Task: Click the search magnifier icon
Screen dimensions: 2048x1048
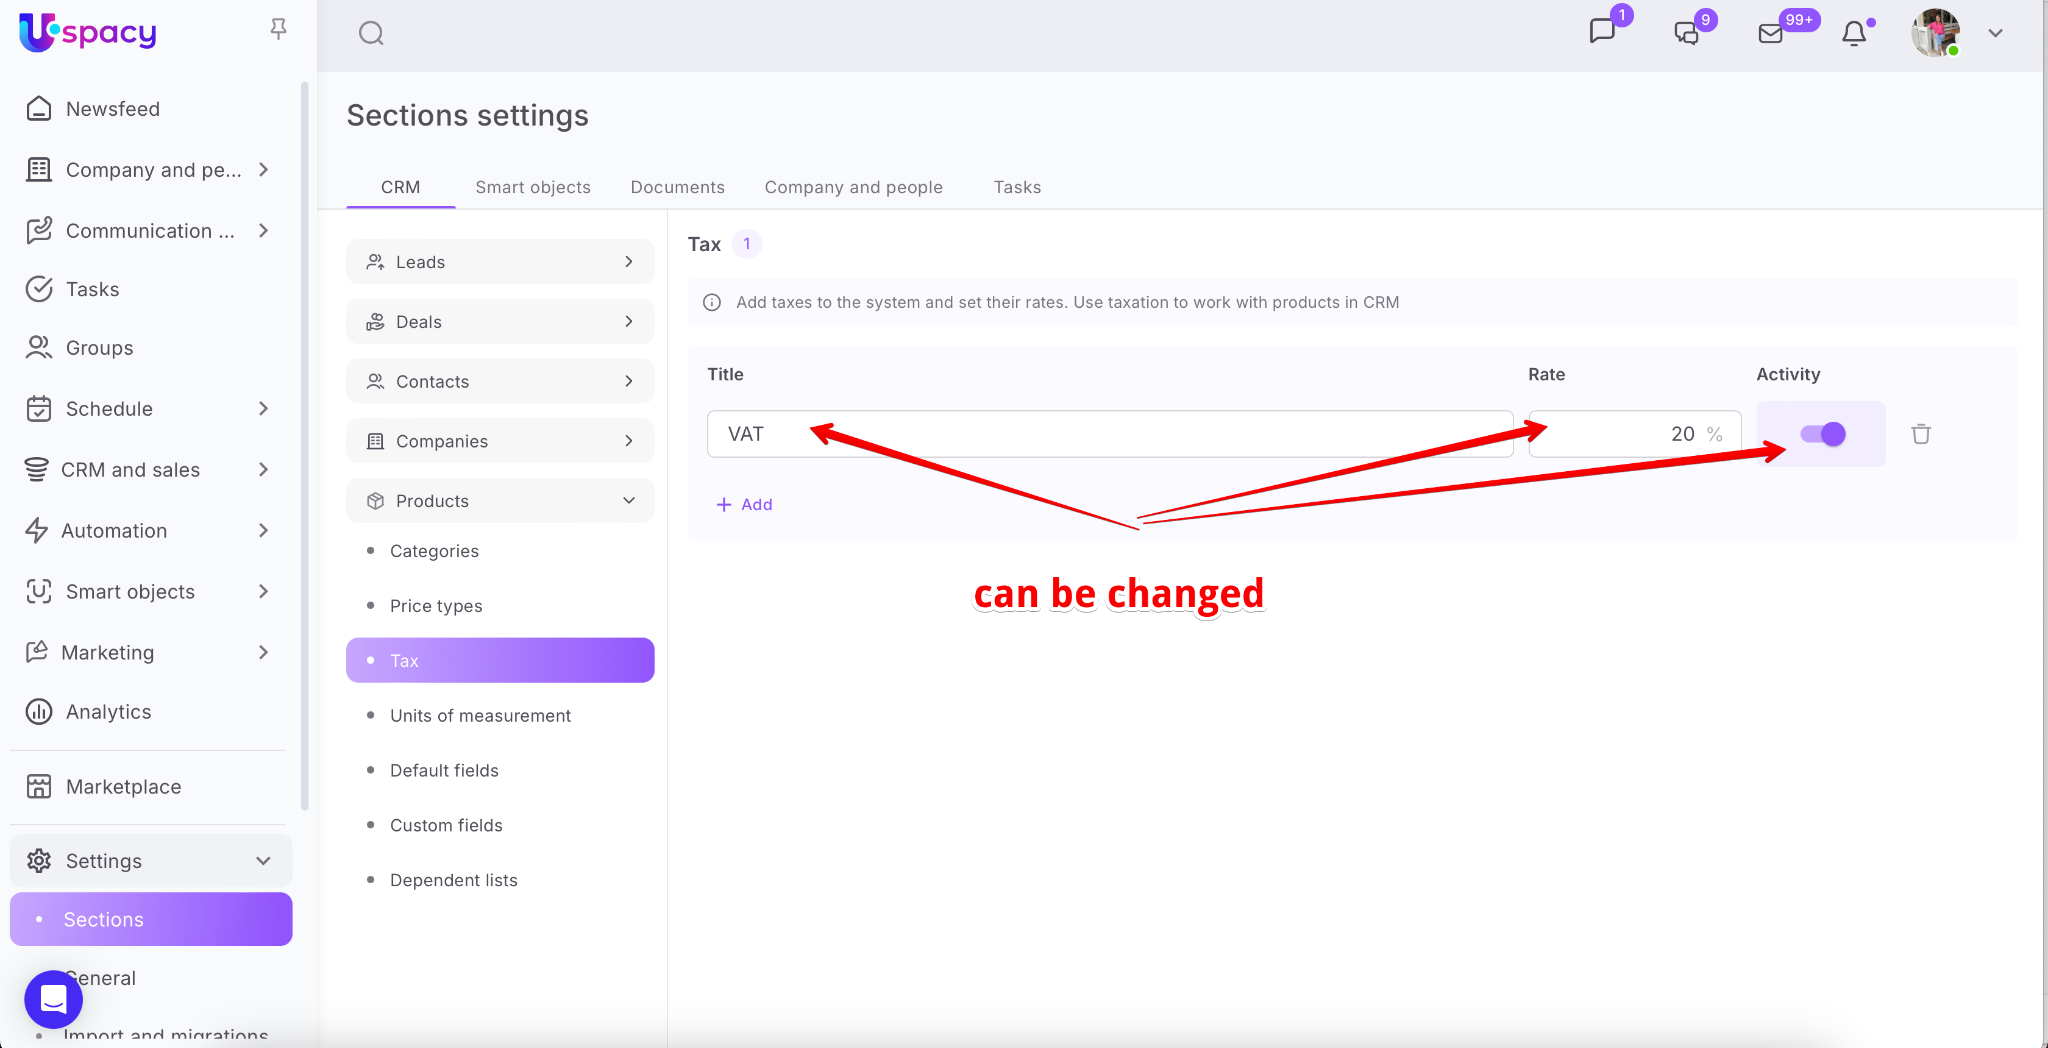Action: pos(371,34)
